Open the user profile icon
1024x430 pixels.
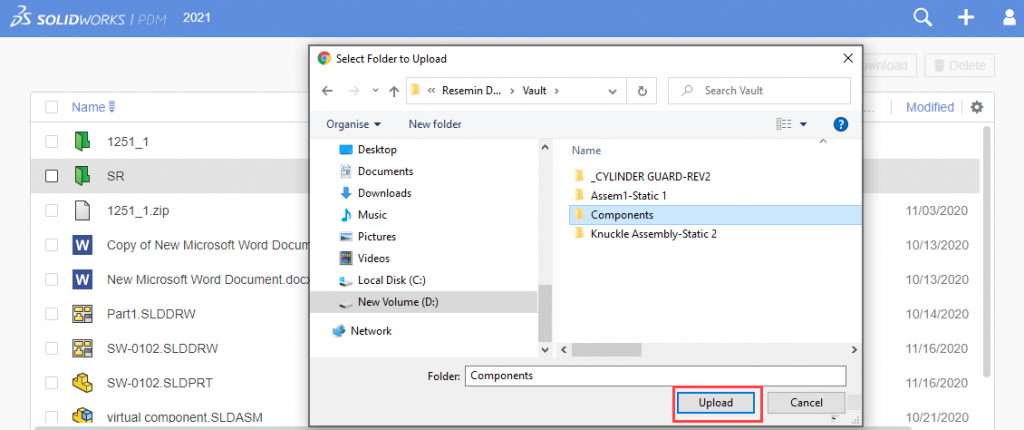pyautogui.click(x=1009, y=18)
